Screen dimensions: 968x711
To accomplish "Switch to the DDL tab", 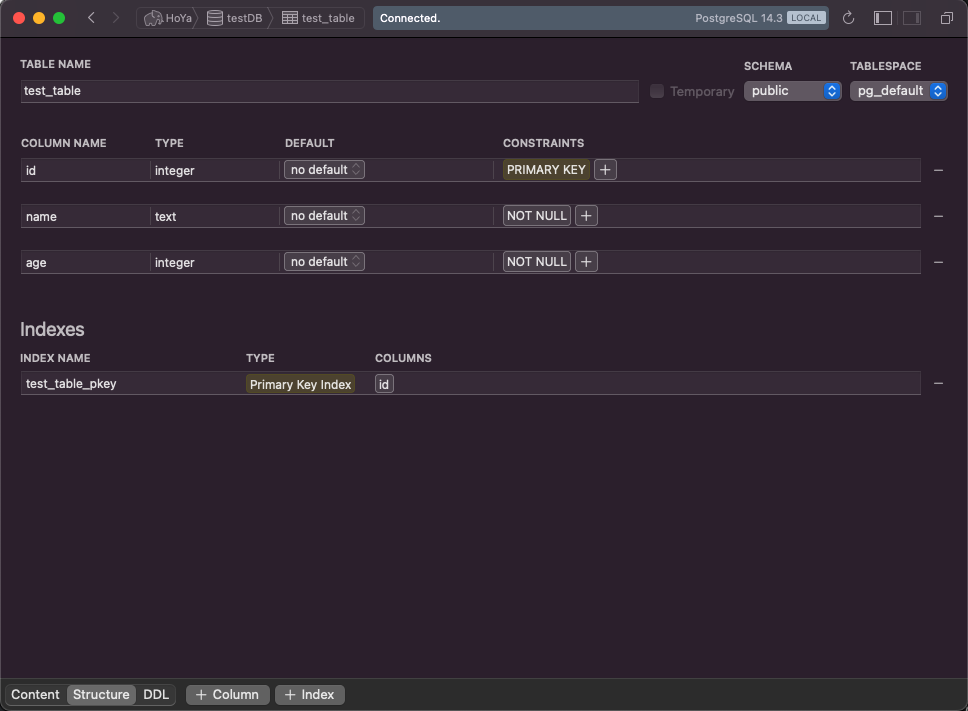I will 156,694.
